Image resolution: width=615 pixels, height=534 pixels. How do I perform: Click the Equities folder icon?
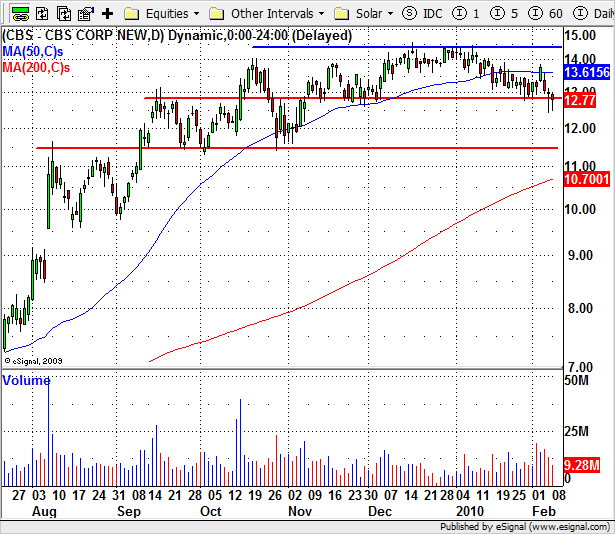tap(131, 14)
